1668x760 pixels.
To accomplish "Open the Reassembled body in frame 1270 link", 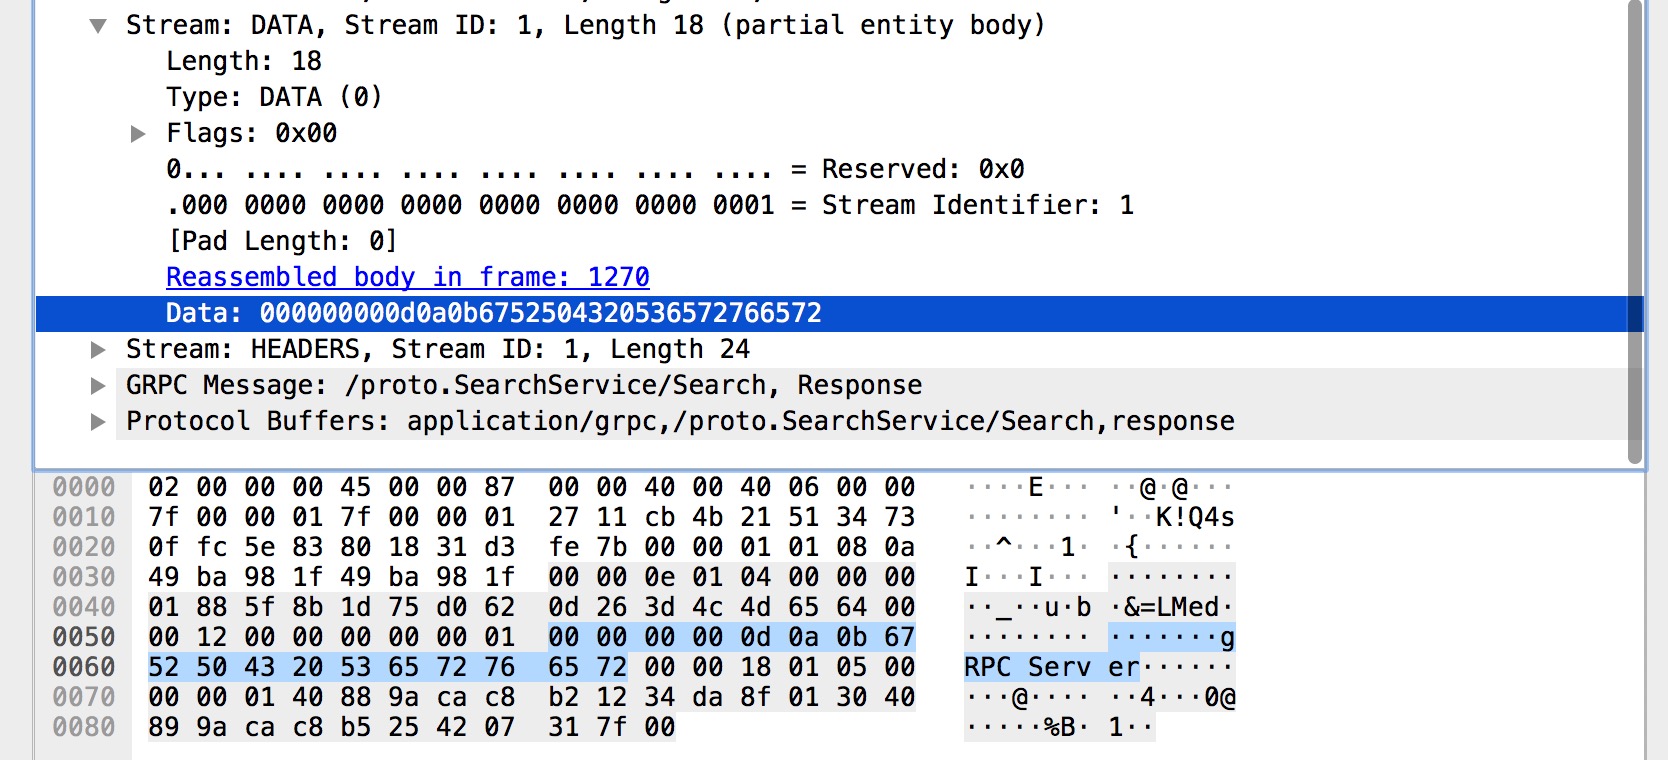I will (407, 277).
